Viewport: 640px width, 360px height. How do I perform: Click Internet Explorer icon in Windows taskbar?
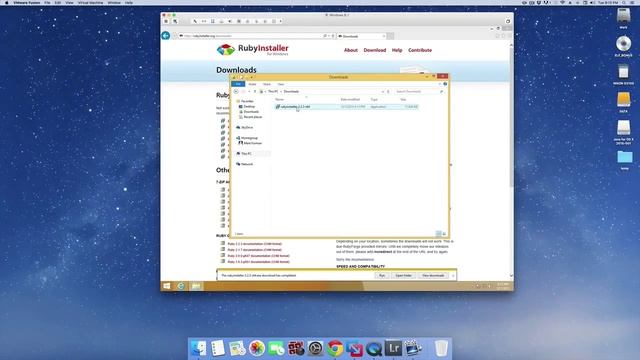(181, 286)
